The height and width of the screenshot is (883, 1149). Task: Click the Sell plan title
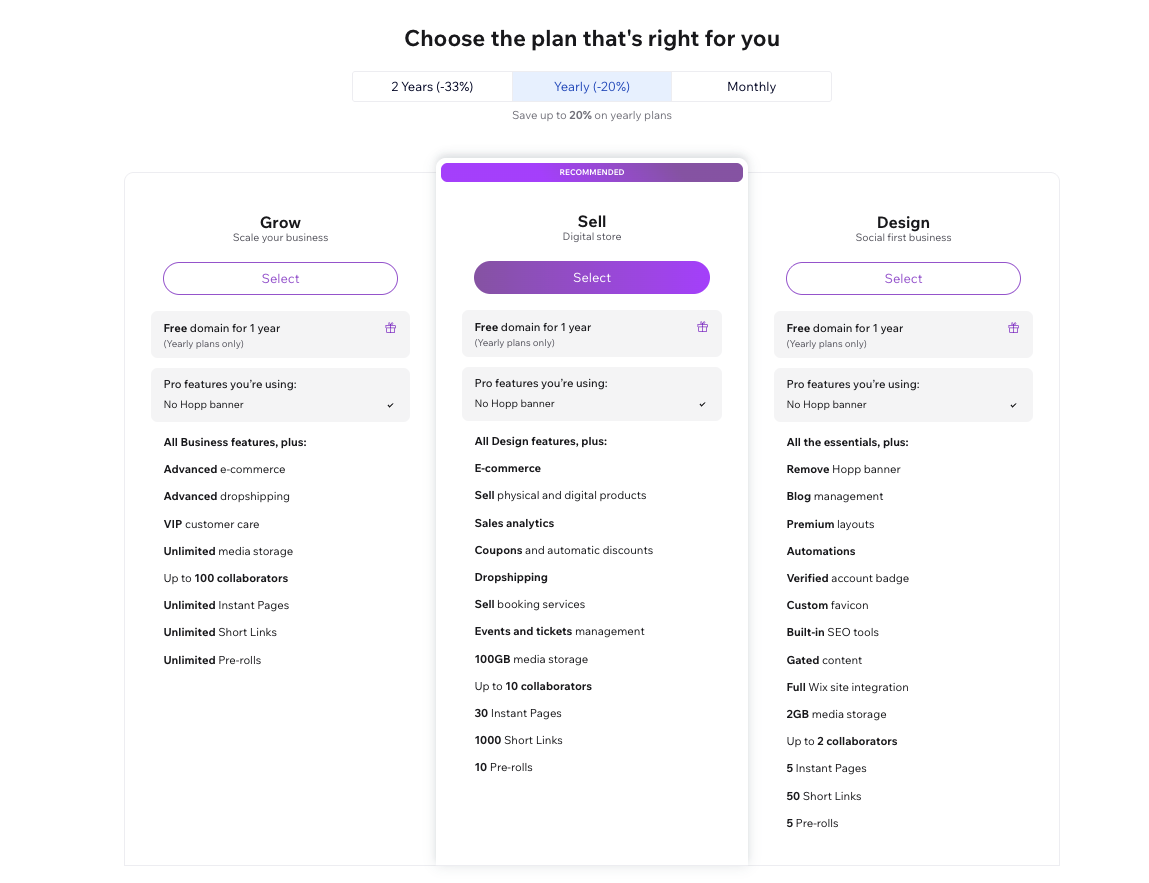[591, 222]
